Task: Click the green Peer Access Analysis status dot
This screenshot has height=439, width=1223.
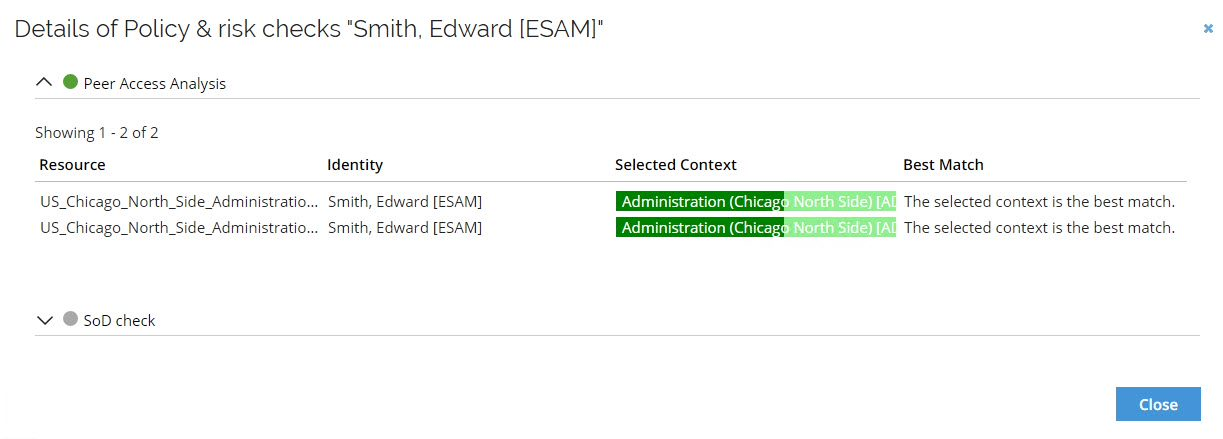Action: (70, 82)
